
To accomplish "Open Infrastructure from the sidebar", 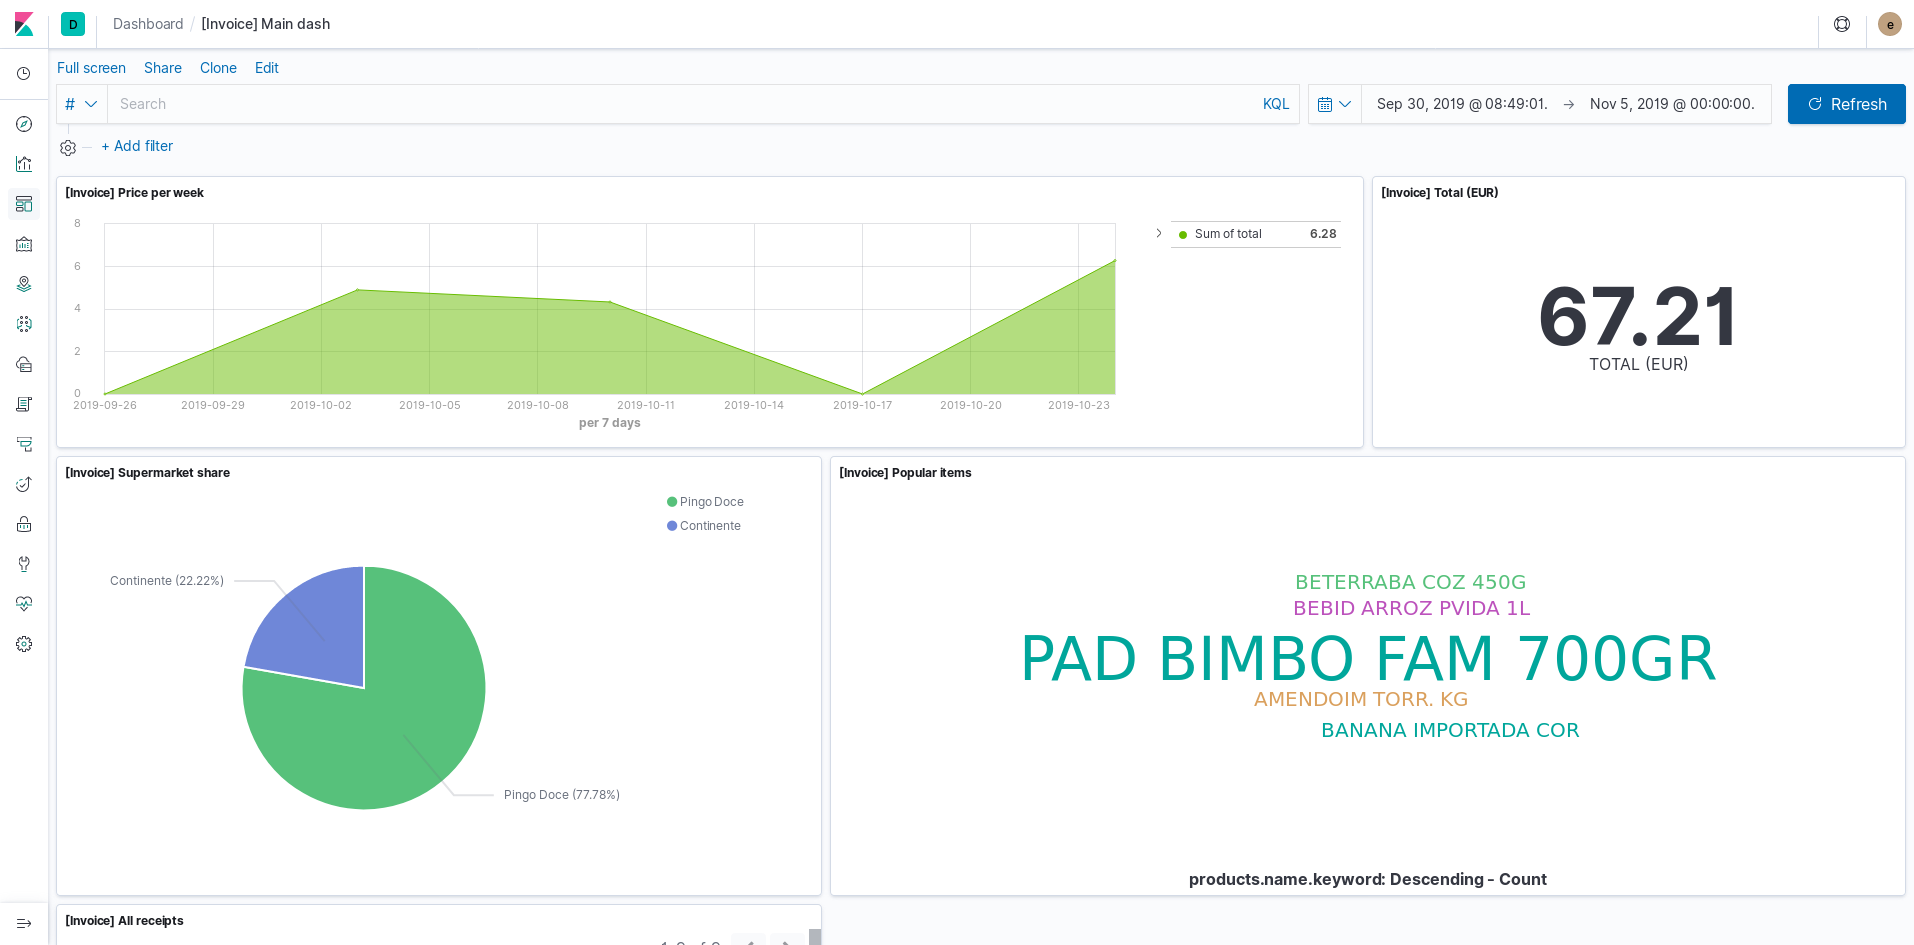I will (24, 364).
